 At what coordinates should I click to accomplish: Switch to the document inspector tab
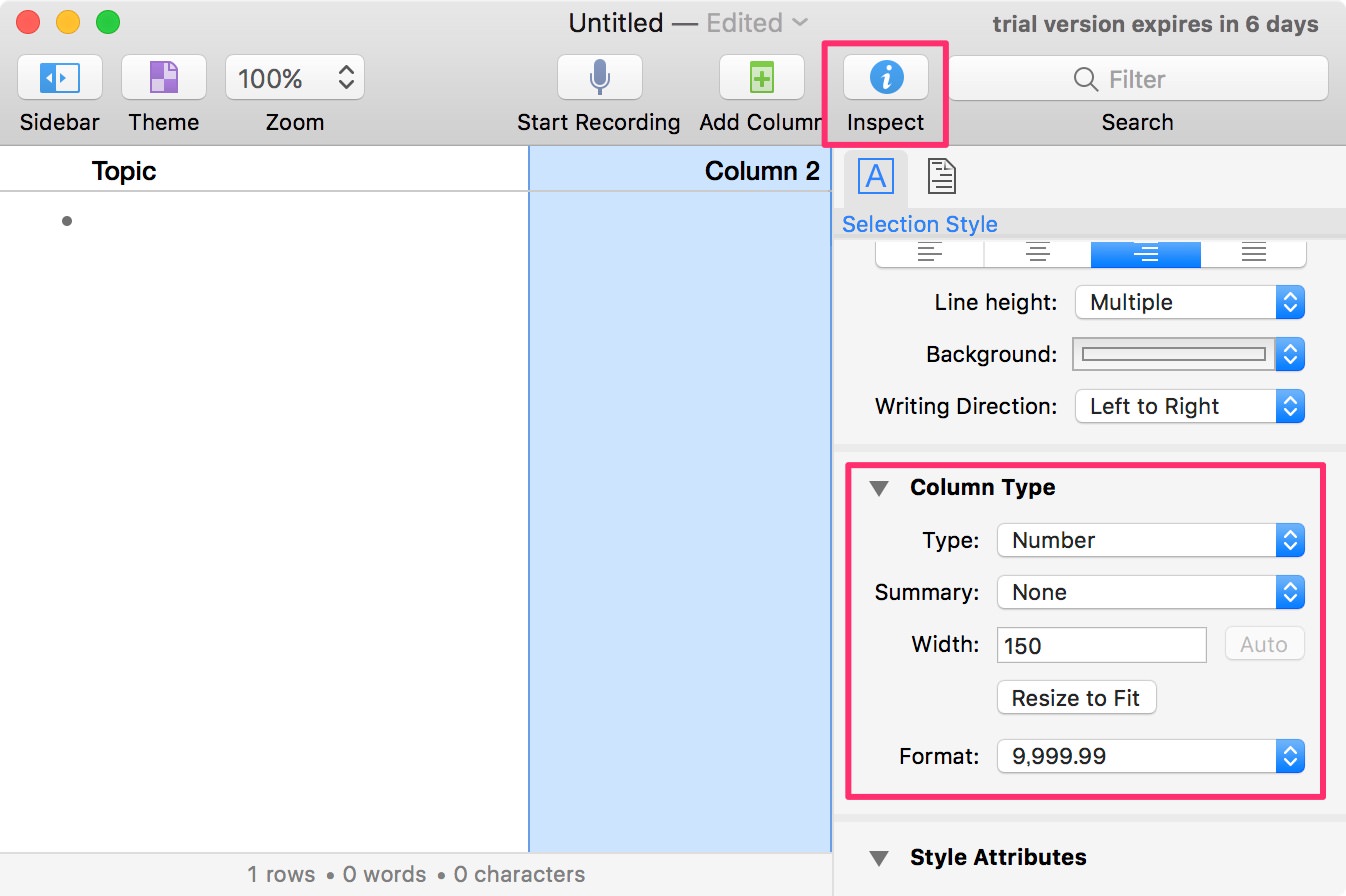[x=941, y=177]
